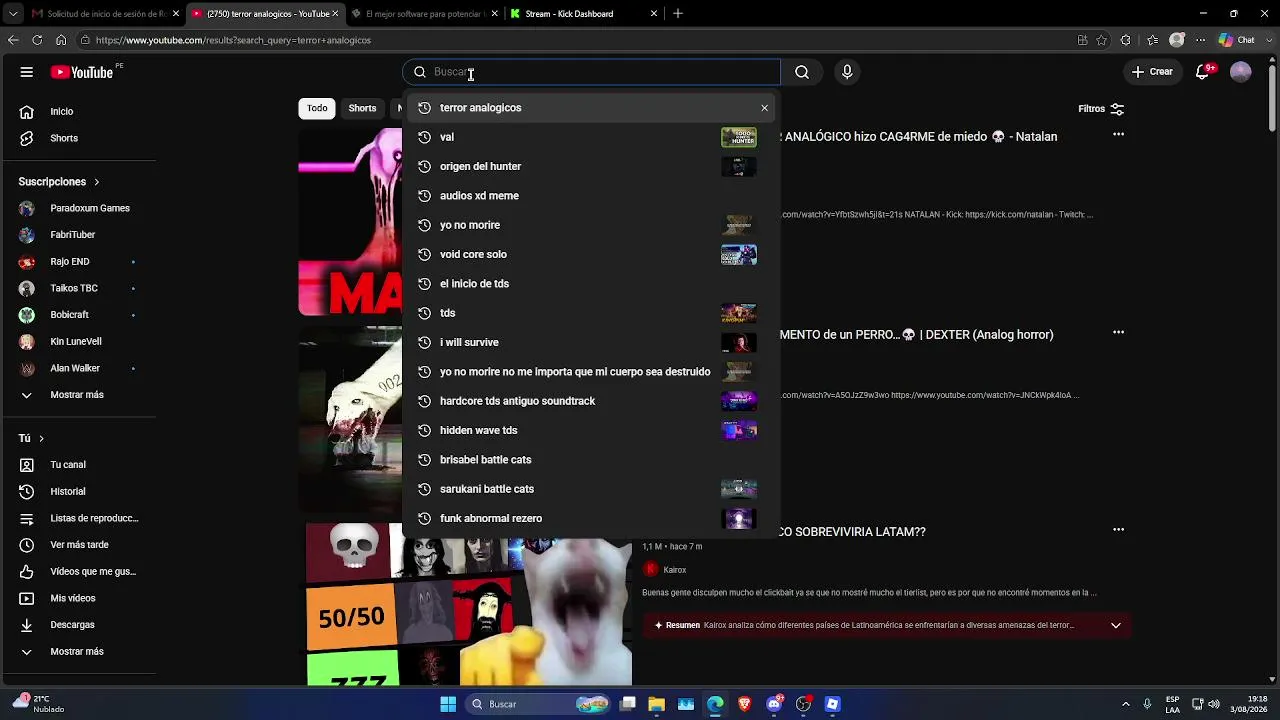This screenshot has width=1280, height=720.
Task: Select the Todo filter chip
Action: [317, 108]
